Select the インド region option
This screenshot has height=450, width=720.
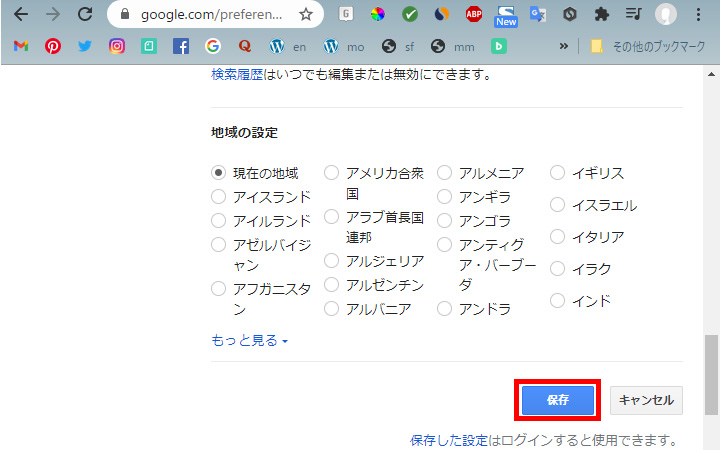tap(557, 301)
